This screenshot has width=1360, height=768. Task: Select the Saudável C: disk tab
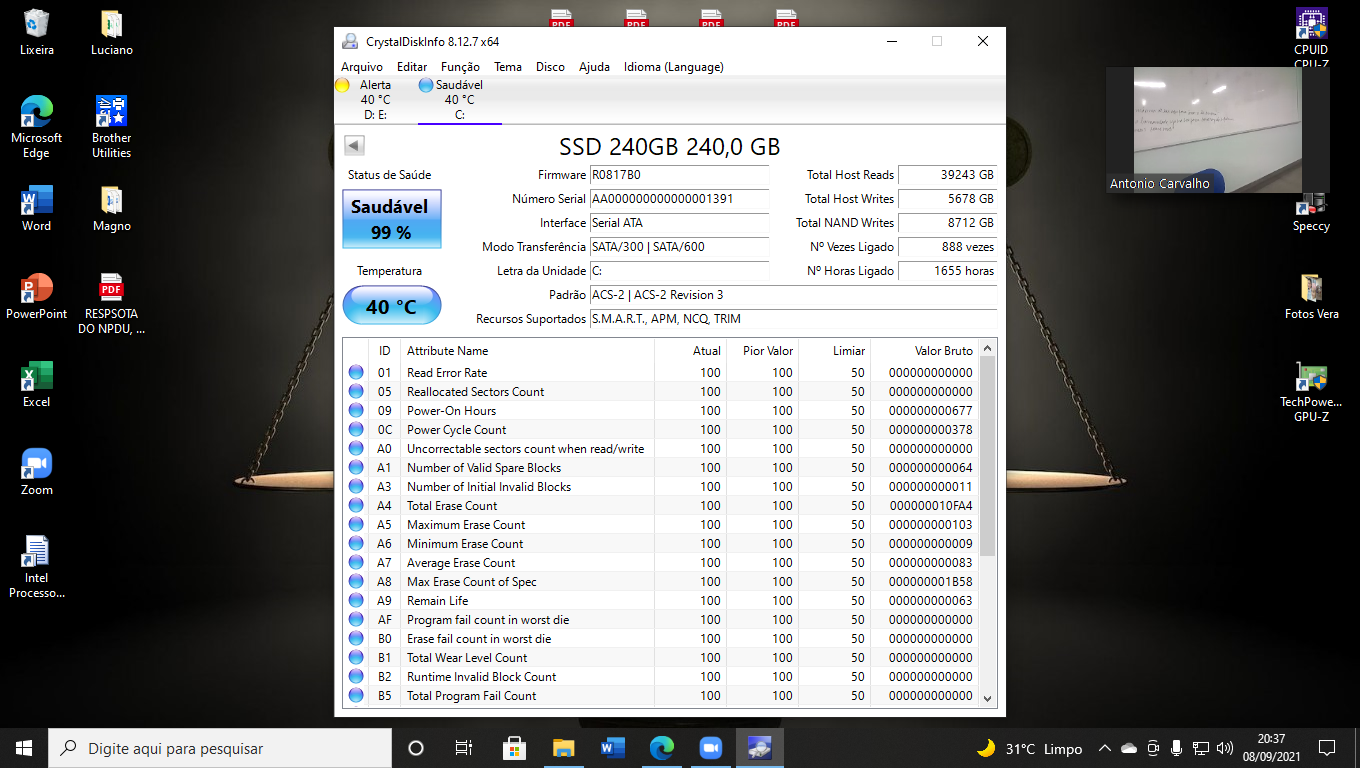[460, 100]
